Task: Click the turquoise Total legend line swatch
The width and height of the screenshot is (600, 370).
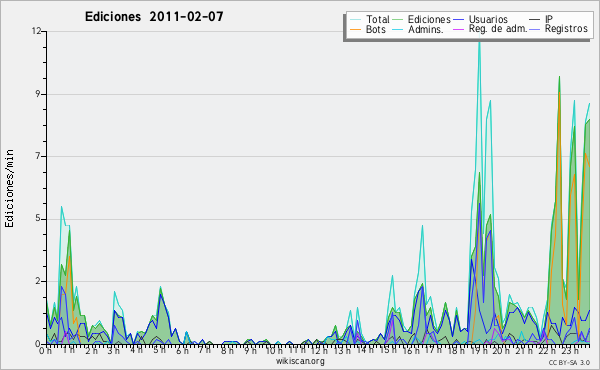Action: 355,20
